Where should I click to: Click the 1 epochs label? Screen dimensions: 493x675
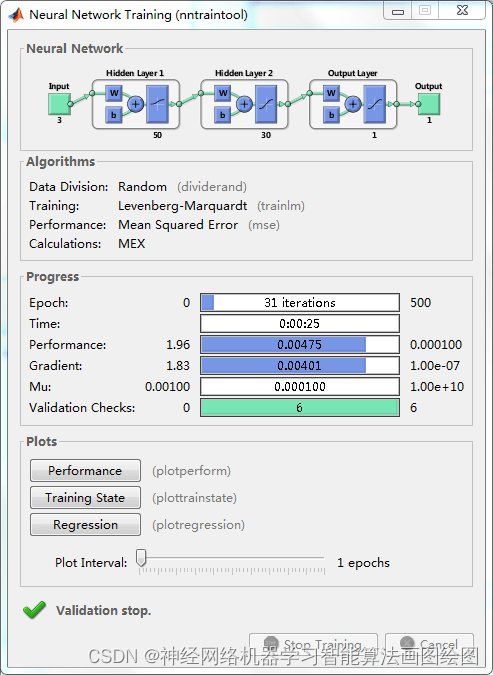click(363, 563)
